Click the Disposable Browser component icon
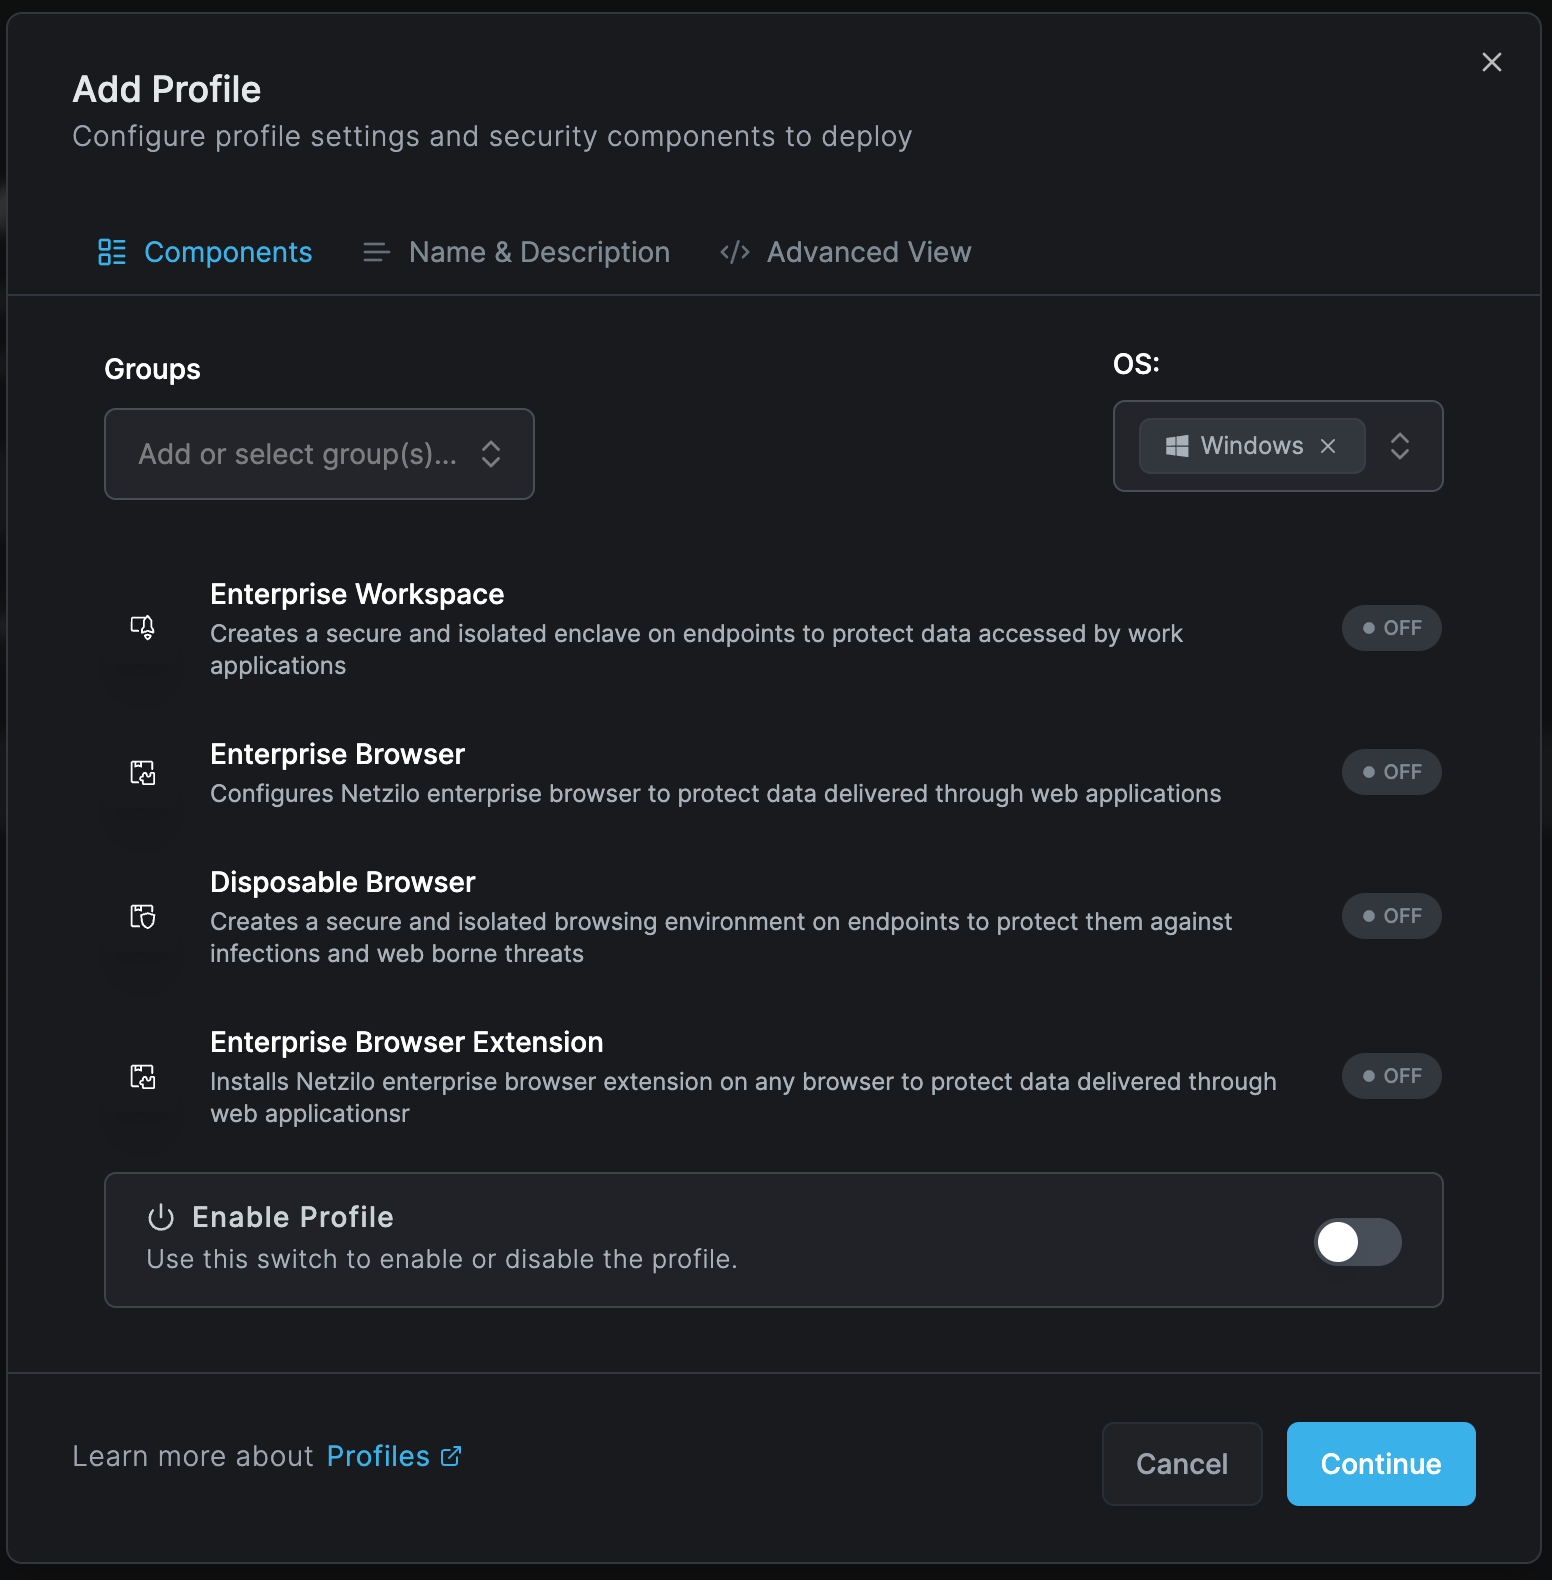1552x1580 pixels. [x=143, y=916]
